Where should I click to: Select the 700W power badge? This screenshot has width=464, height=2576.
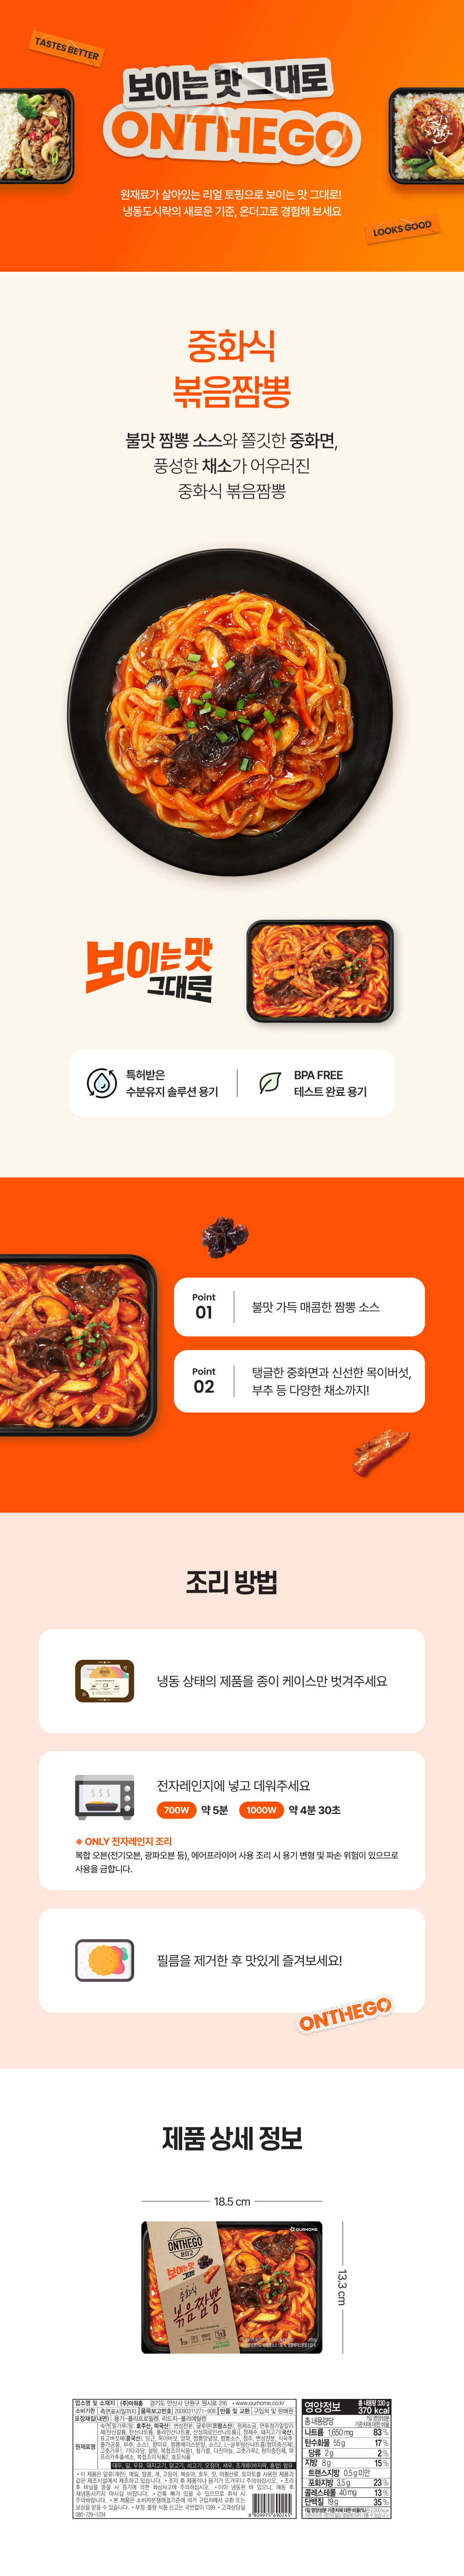point(177,1810)
